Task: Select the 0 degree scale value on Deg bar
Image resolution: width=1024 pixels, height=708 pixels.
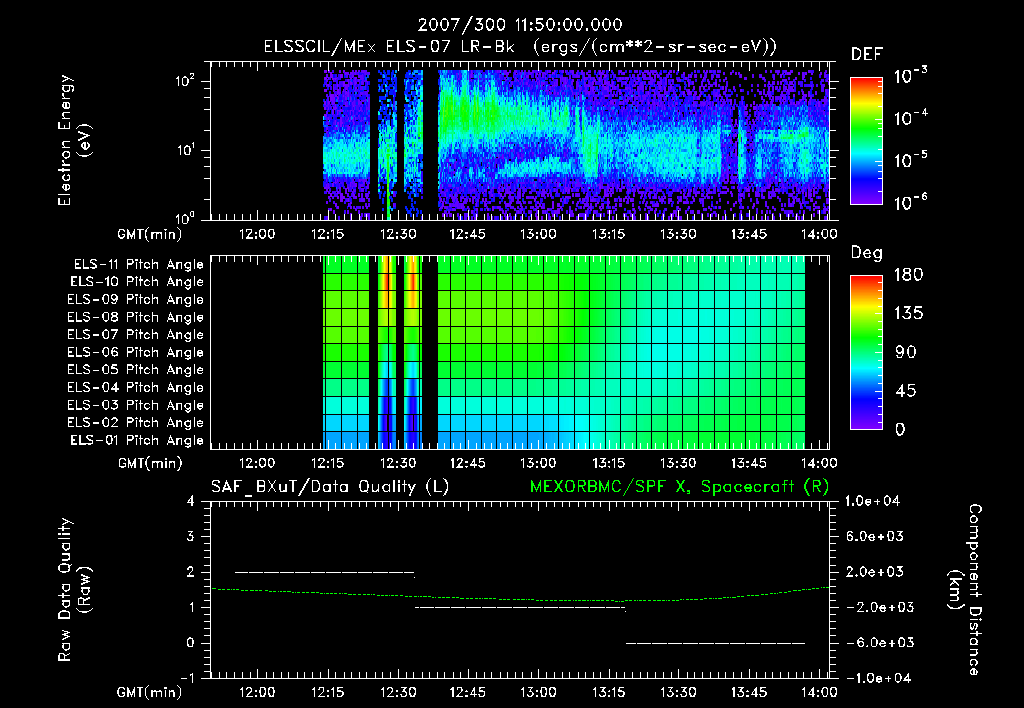Action: (x=900, y=429)
